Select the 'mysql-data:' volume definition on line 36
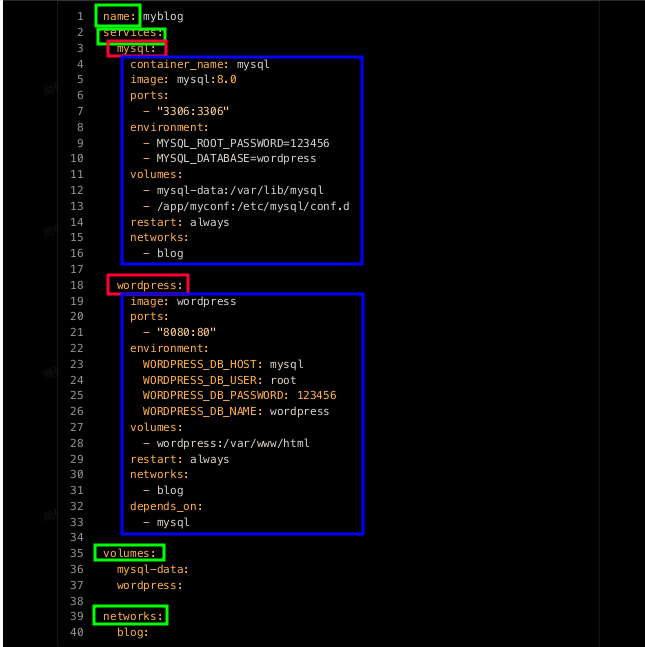The image size is (645, 647). pos(152,569)
